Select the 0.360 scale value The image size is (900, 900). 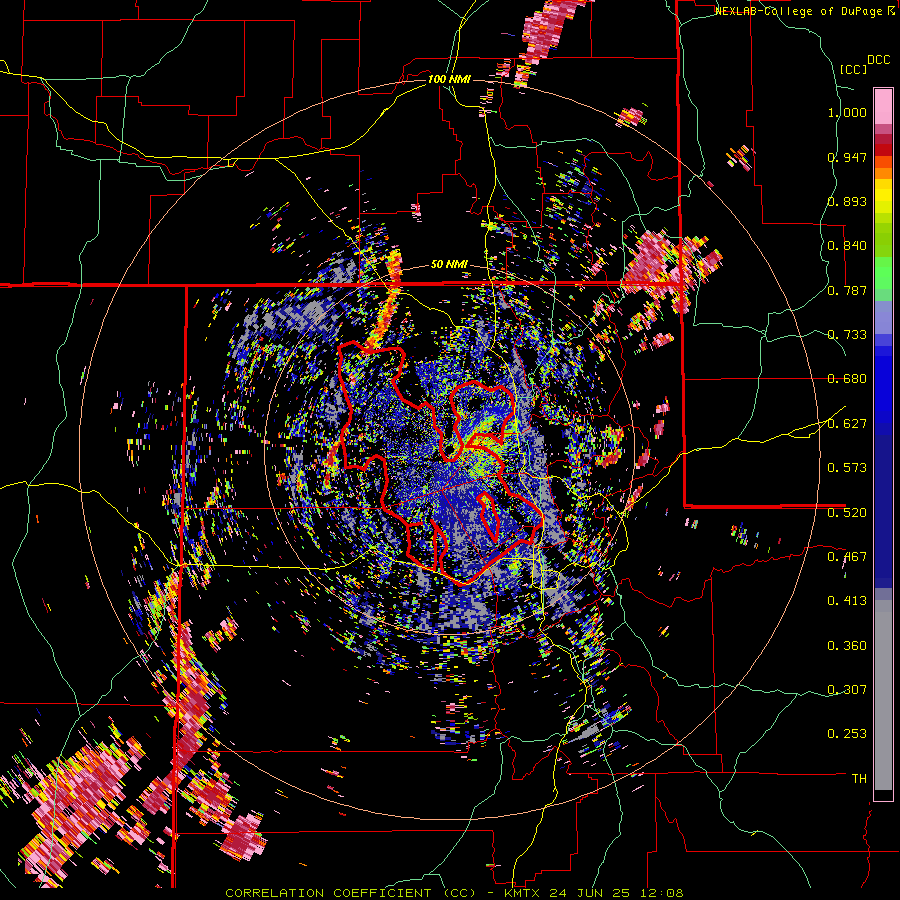point(847,646)
